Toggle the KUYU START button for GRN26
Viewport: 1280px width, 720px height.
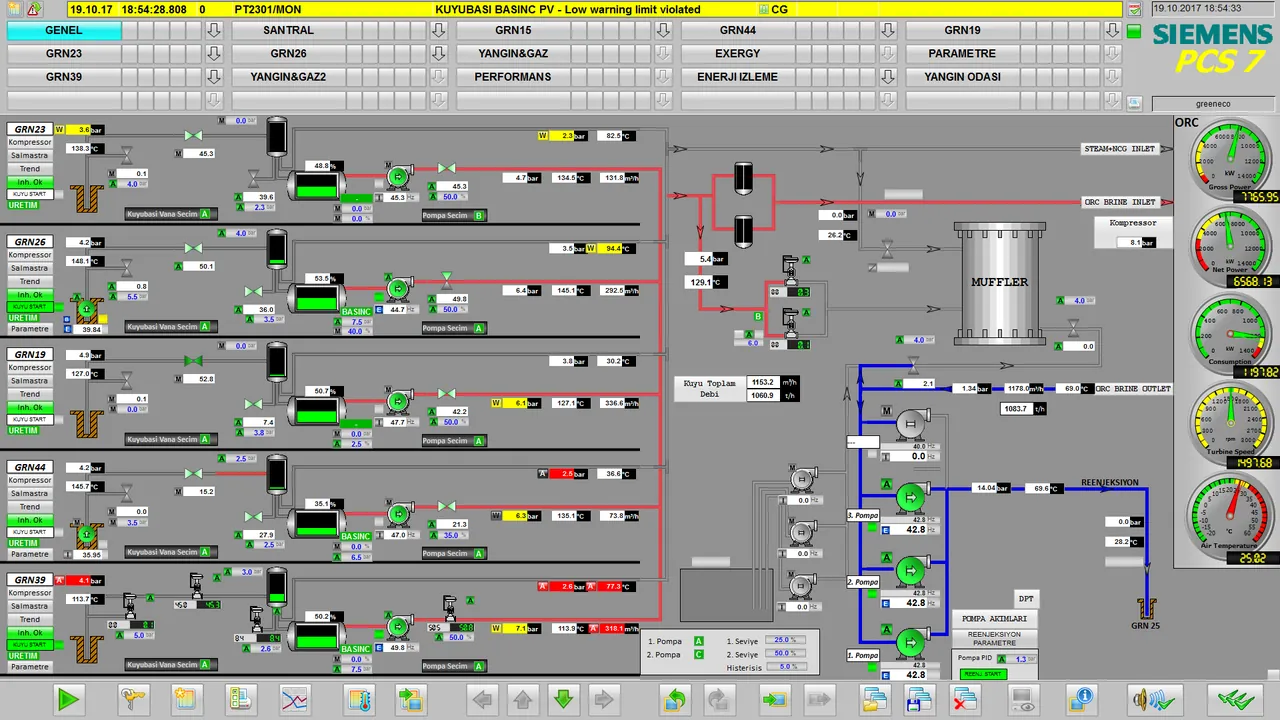[x=29, y=307]
